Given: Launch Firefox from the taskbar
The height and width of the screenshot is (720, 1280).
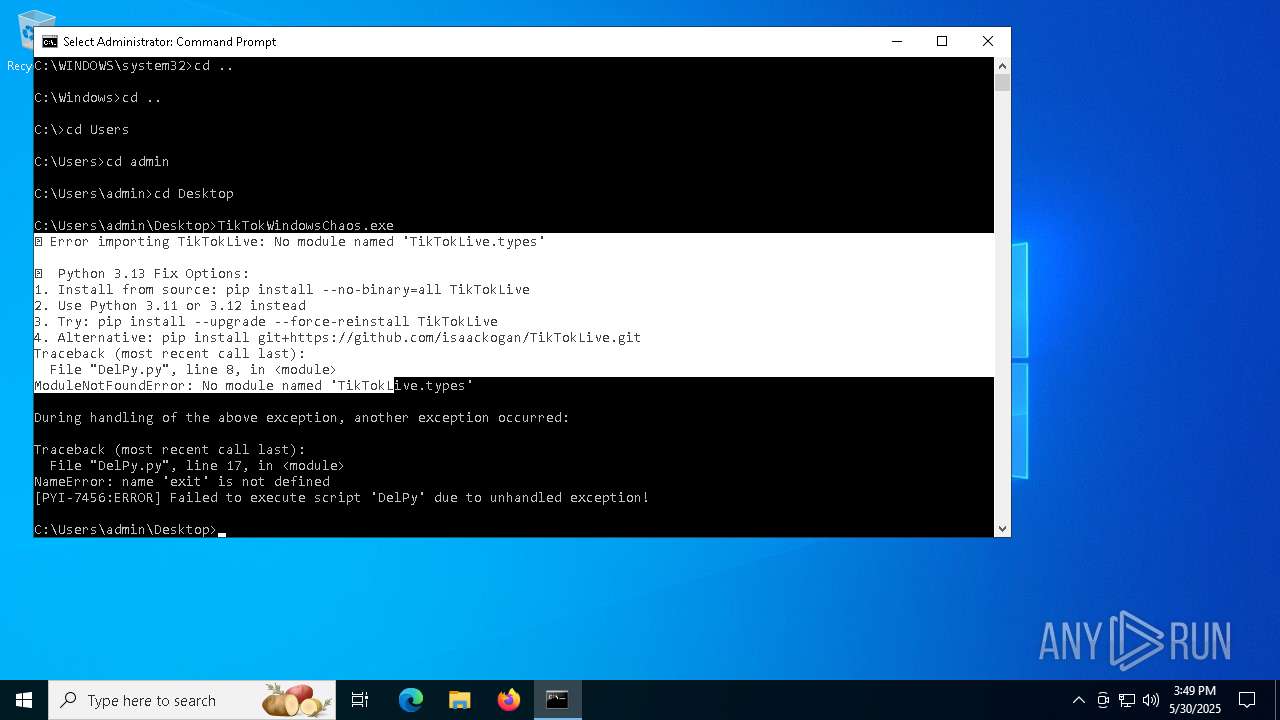Looking at the screenshot, I should click(509, 700).
